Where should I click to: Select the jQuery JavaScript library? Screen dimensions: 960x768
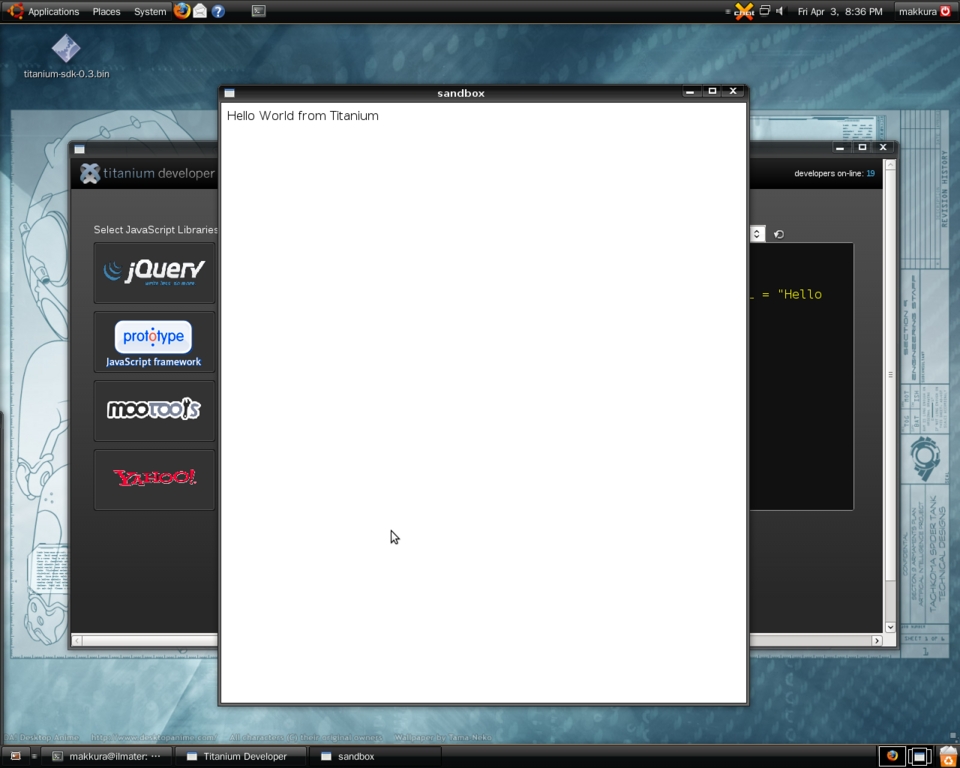154,271
